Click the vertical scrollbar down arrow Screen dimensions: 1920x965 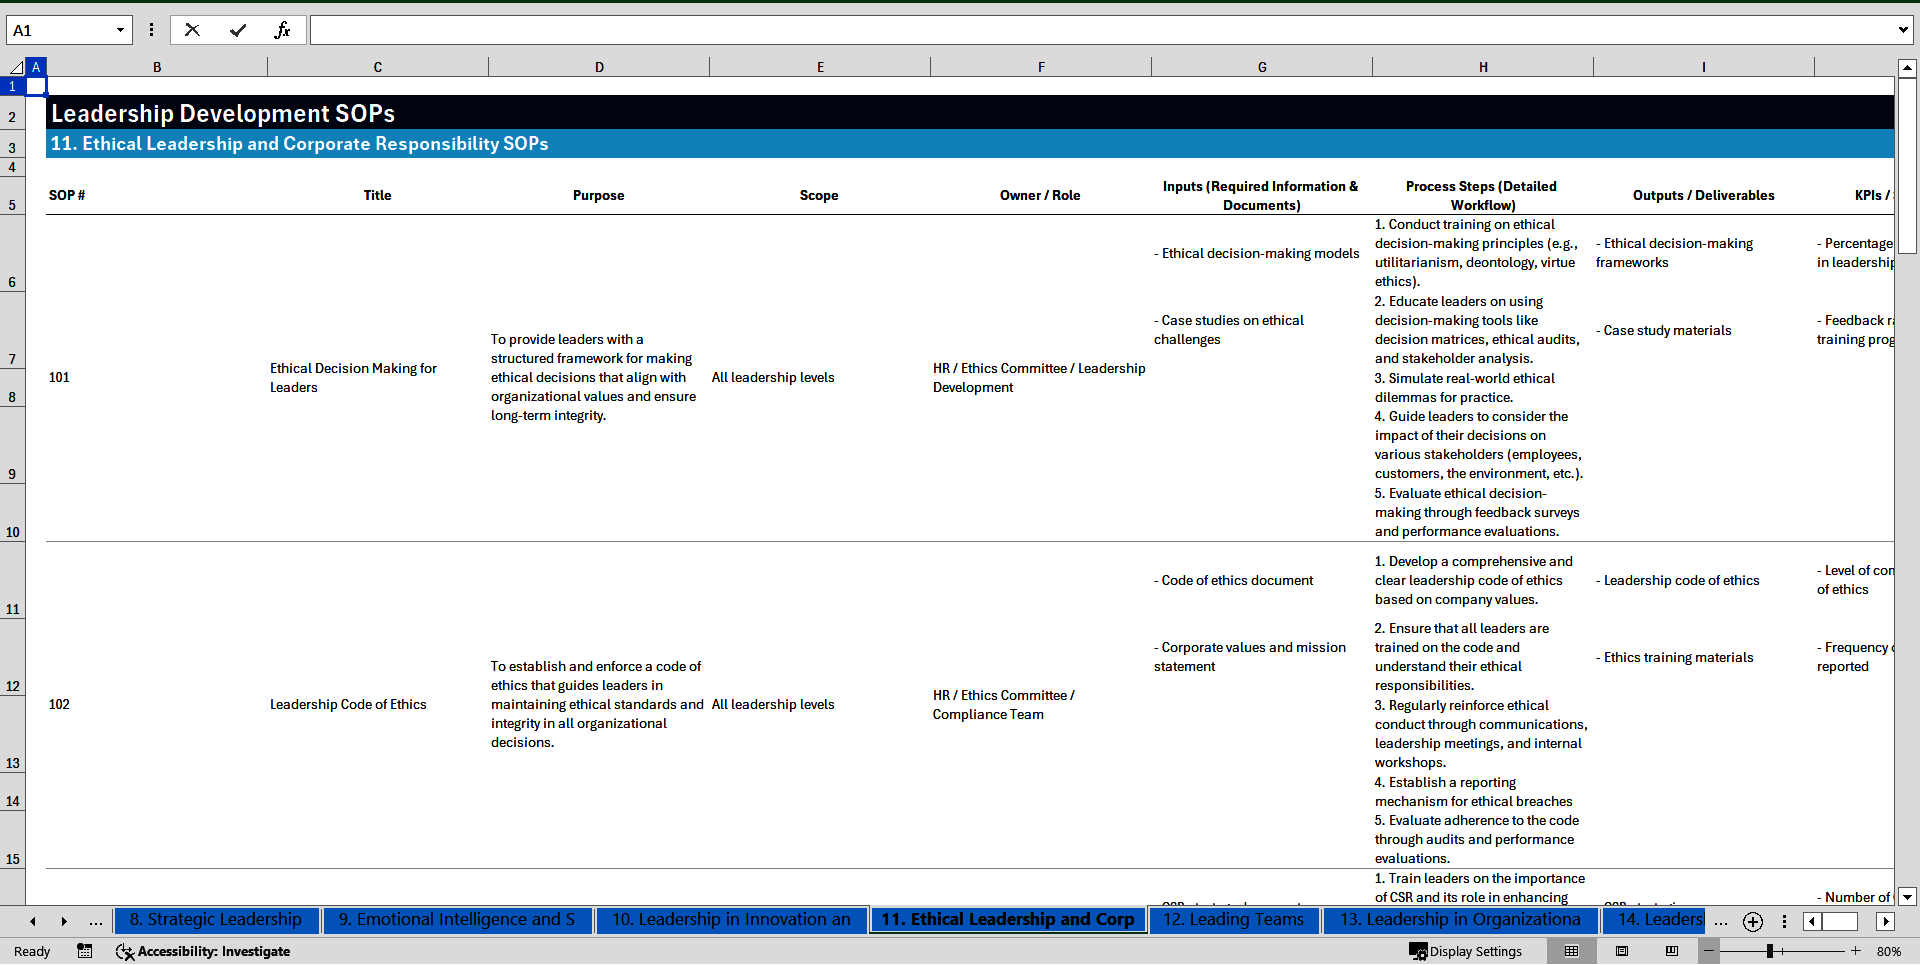coord(1907,897)
